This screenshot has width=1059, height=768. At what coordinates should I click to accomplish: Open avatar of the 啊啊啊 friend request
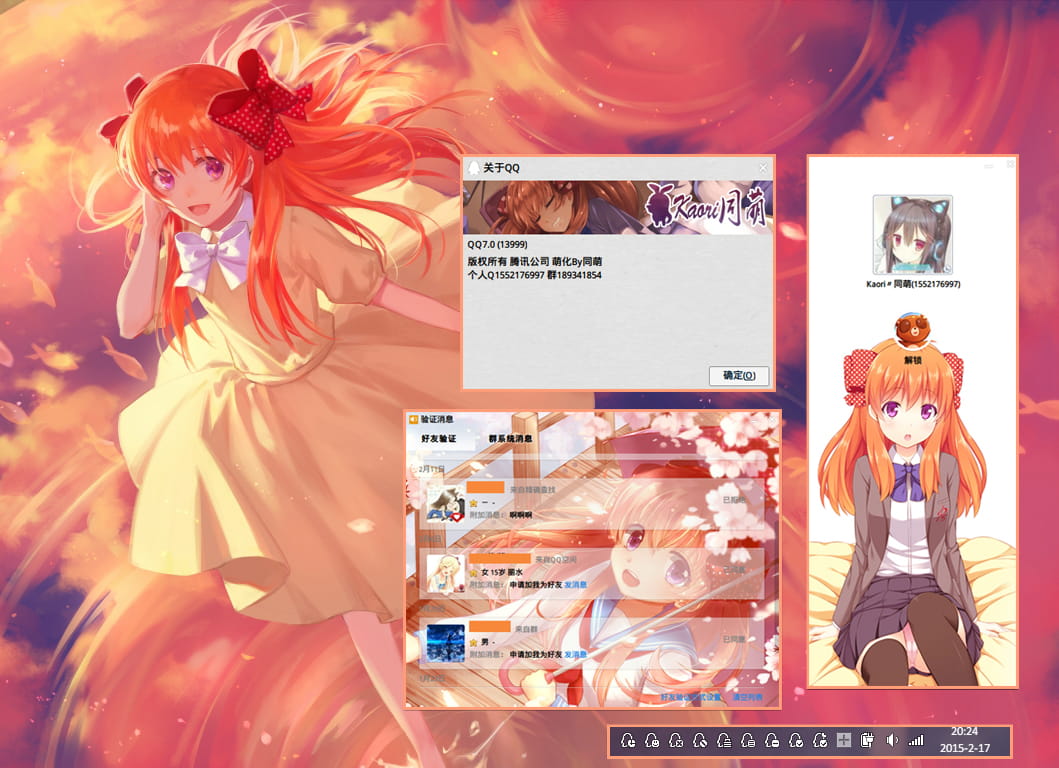pyautogui.click(x=445, y=504)
